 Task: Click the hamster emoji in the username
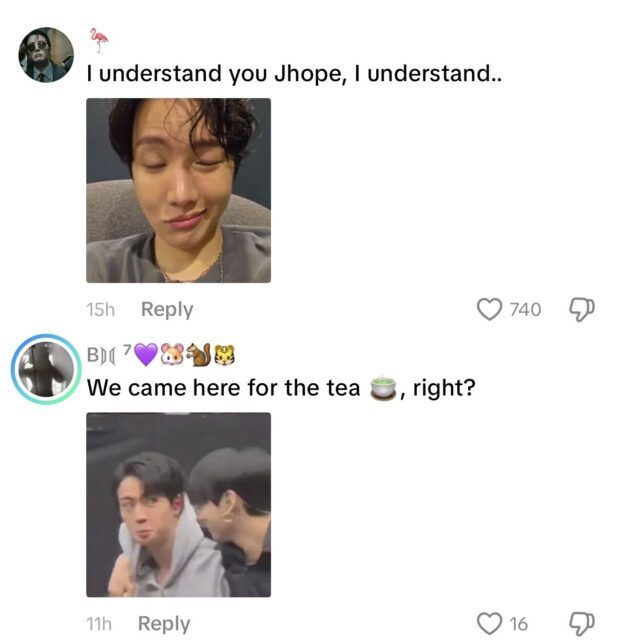click(173, 354)
